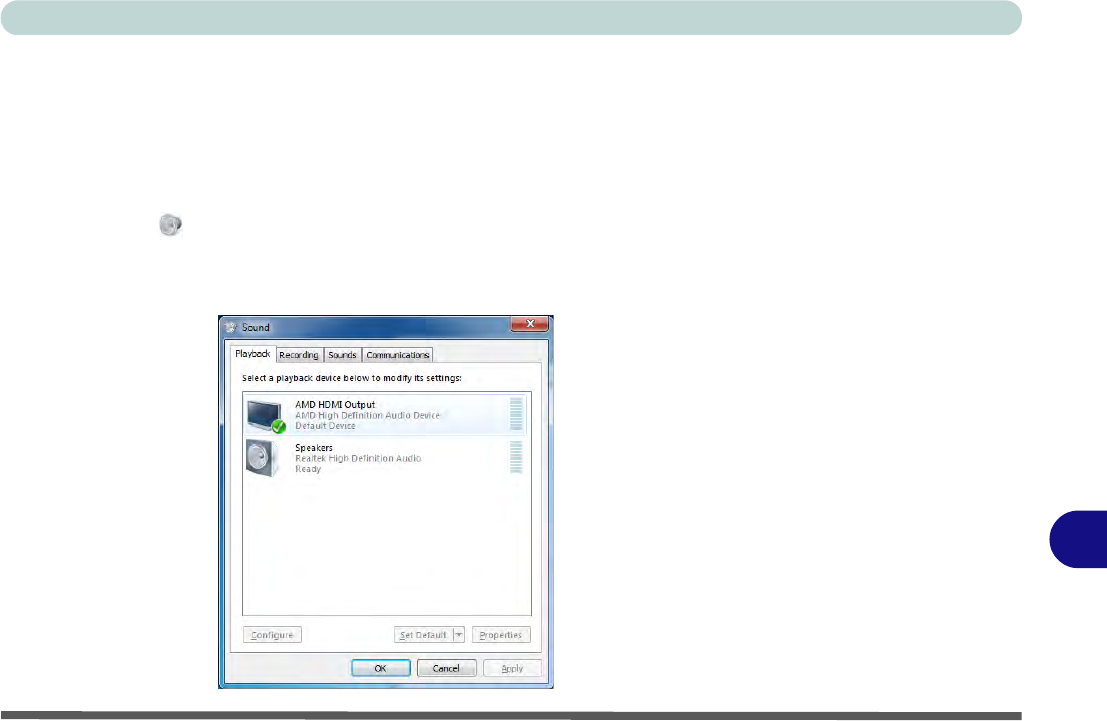Switch to the Playback tab
Viewport: 1107px width, 721px height.
(252, 354)
